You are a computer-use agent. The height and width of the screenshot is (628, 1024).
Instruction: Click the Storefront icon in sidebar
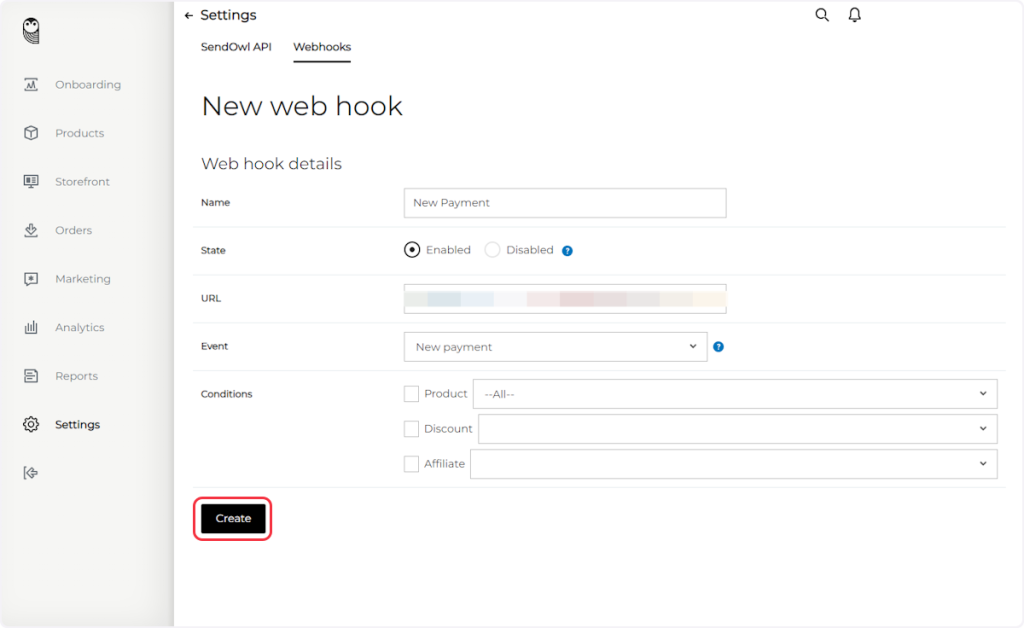31,182
